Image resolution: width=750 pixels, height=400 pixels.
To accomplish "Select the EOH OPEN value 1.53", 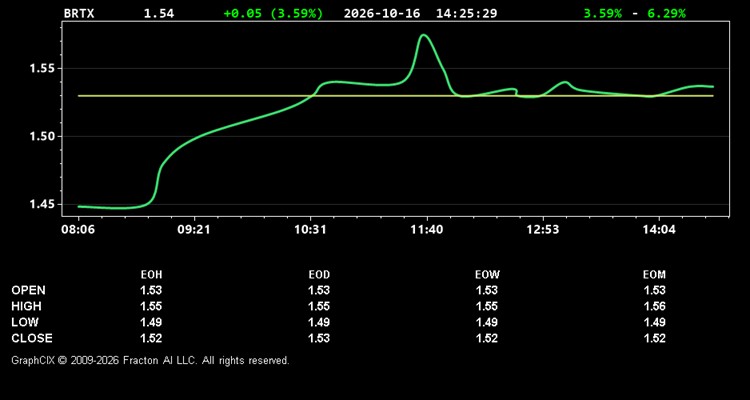I will click(x=151, y=290).
